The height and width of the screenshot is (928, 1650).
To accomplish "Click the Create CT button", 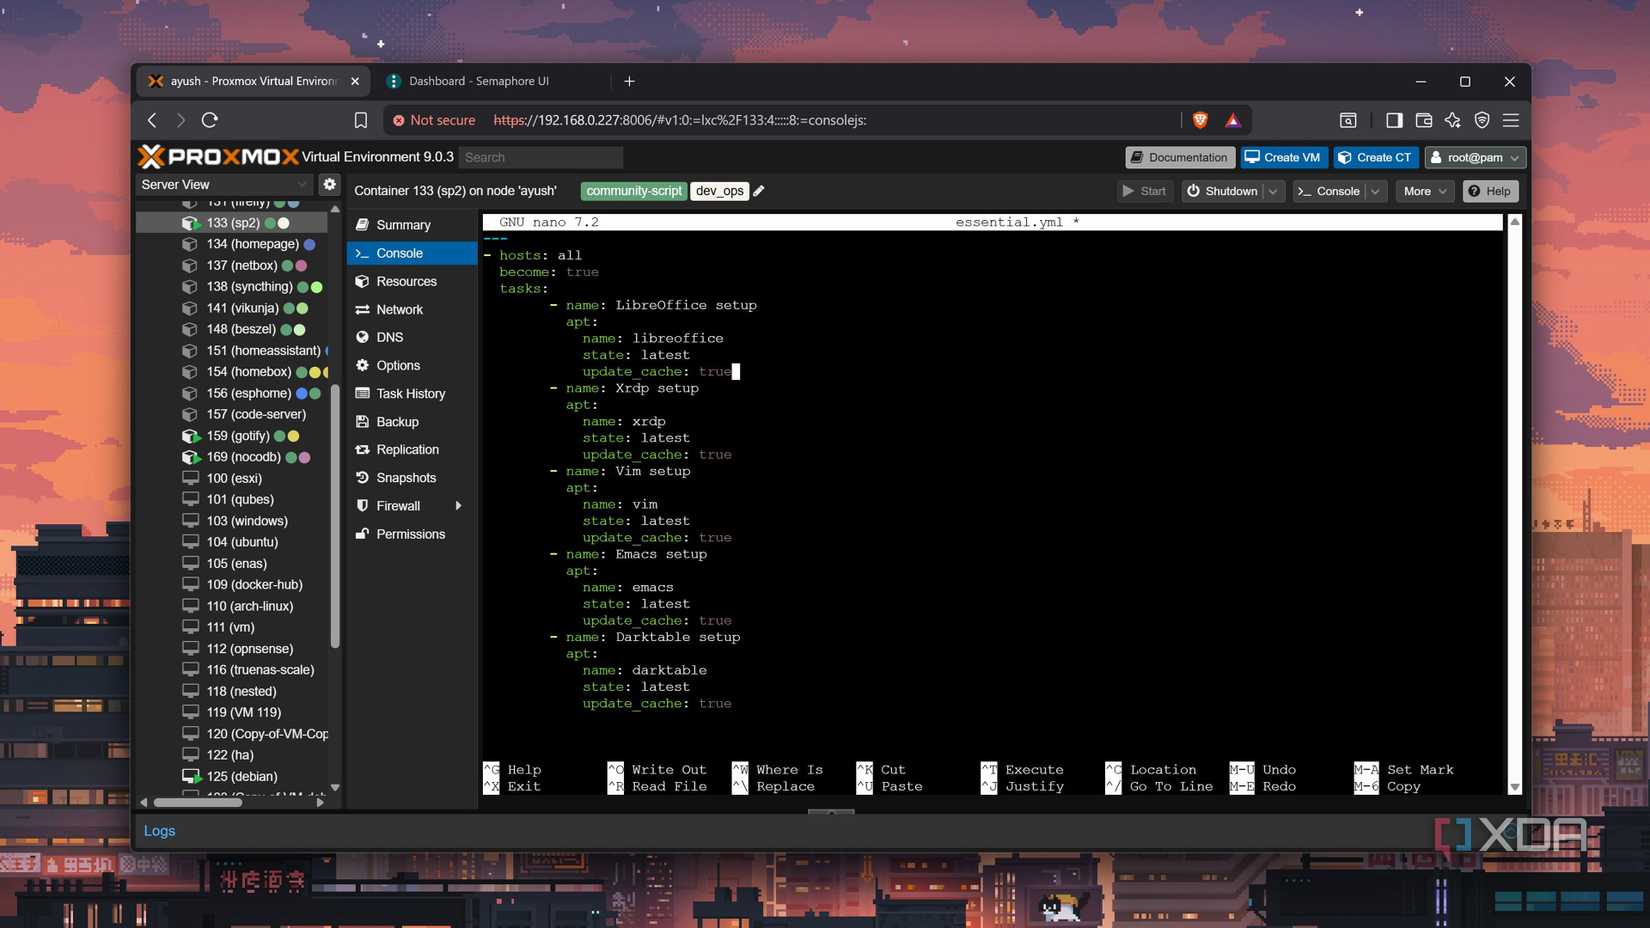I will (1375, 157).
